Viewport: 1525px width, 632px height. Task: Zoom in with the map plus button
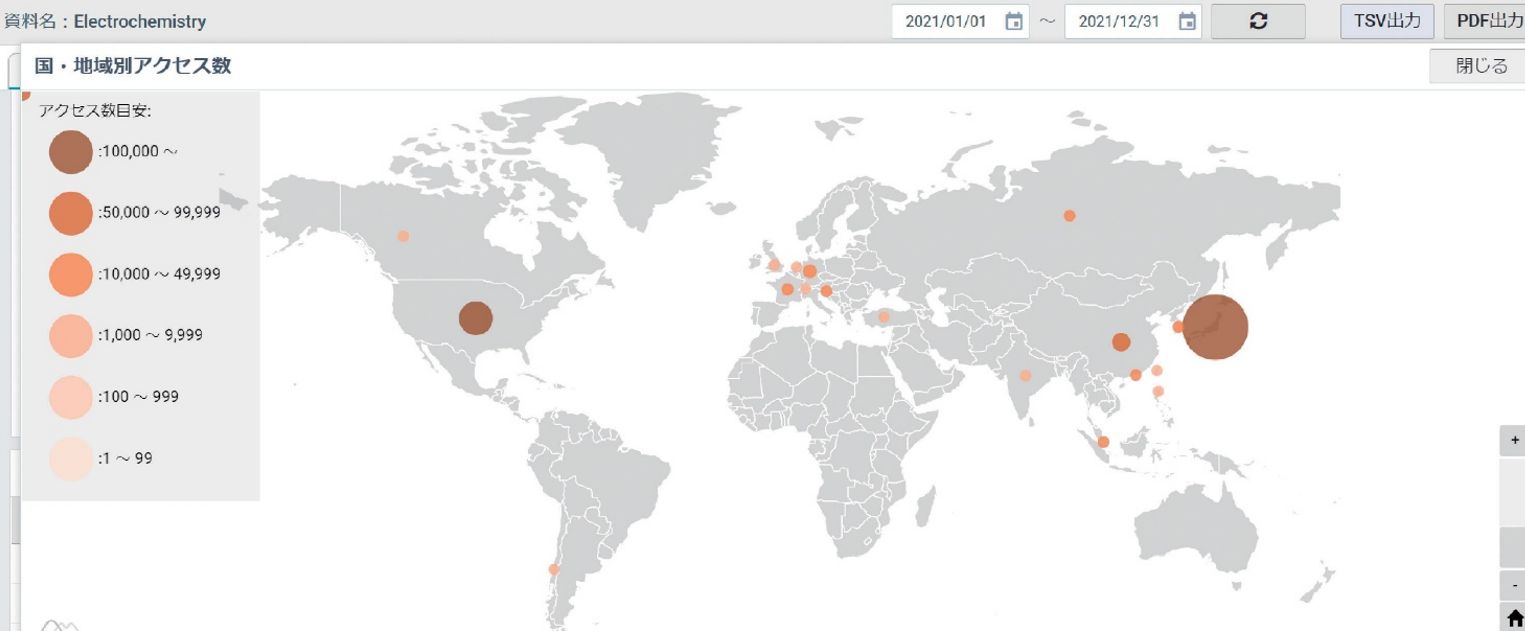point(1514,440)
